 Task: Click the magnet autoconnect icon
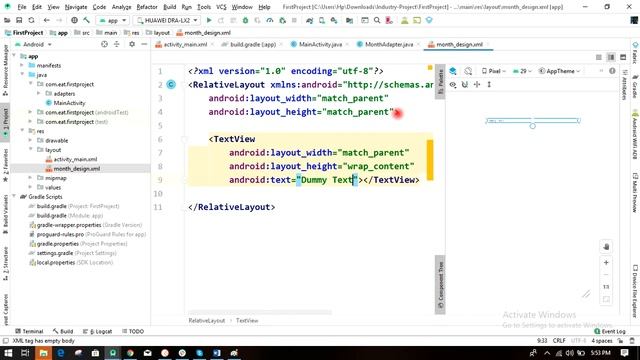pos(465,84)
